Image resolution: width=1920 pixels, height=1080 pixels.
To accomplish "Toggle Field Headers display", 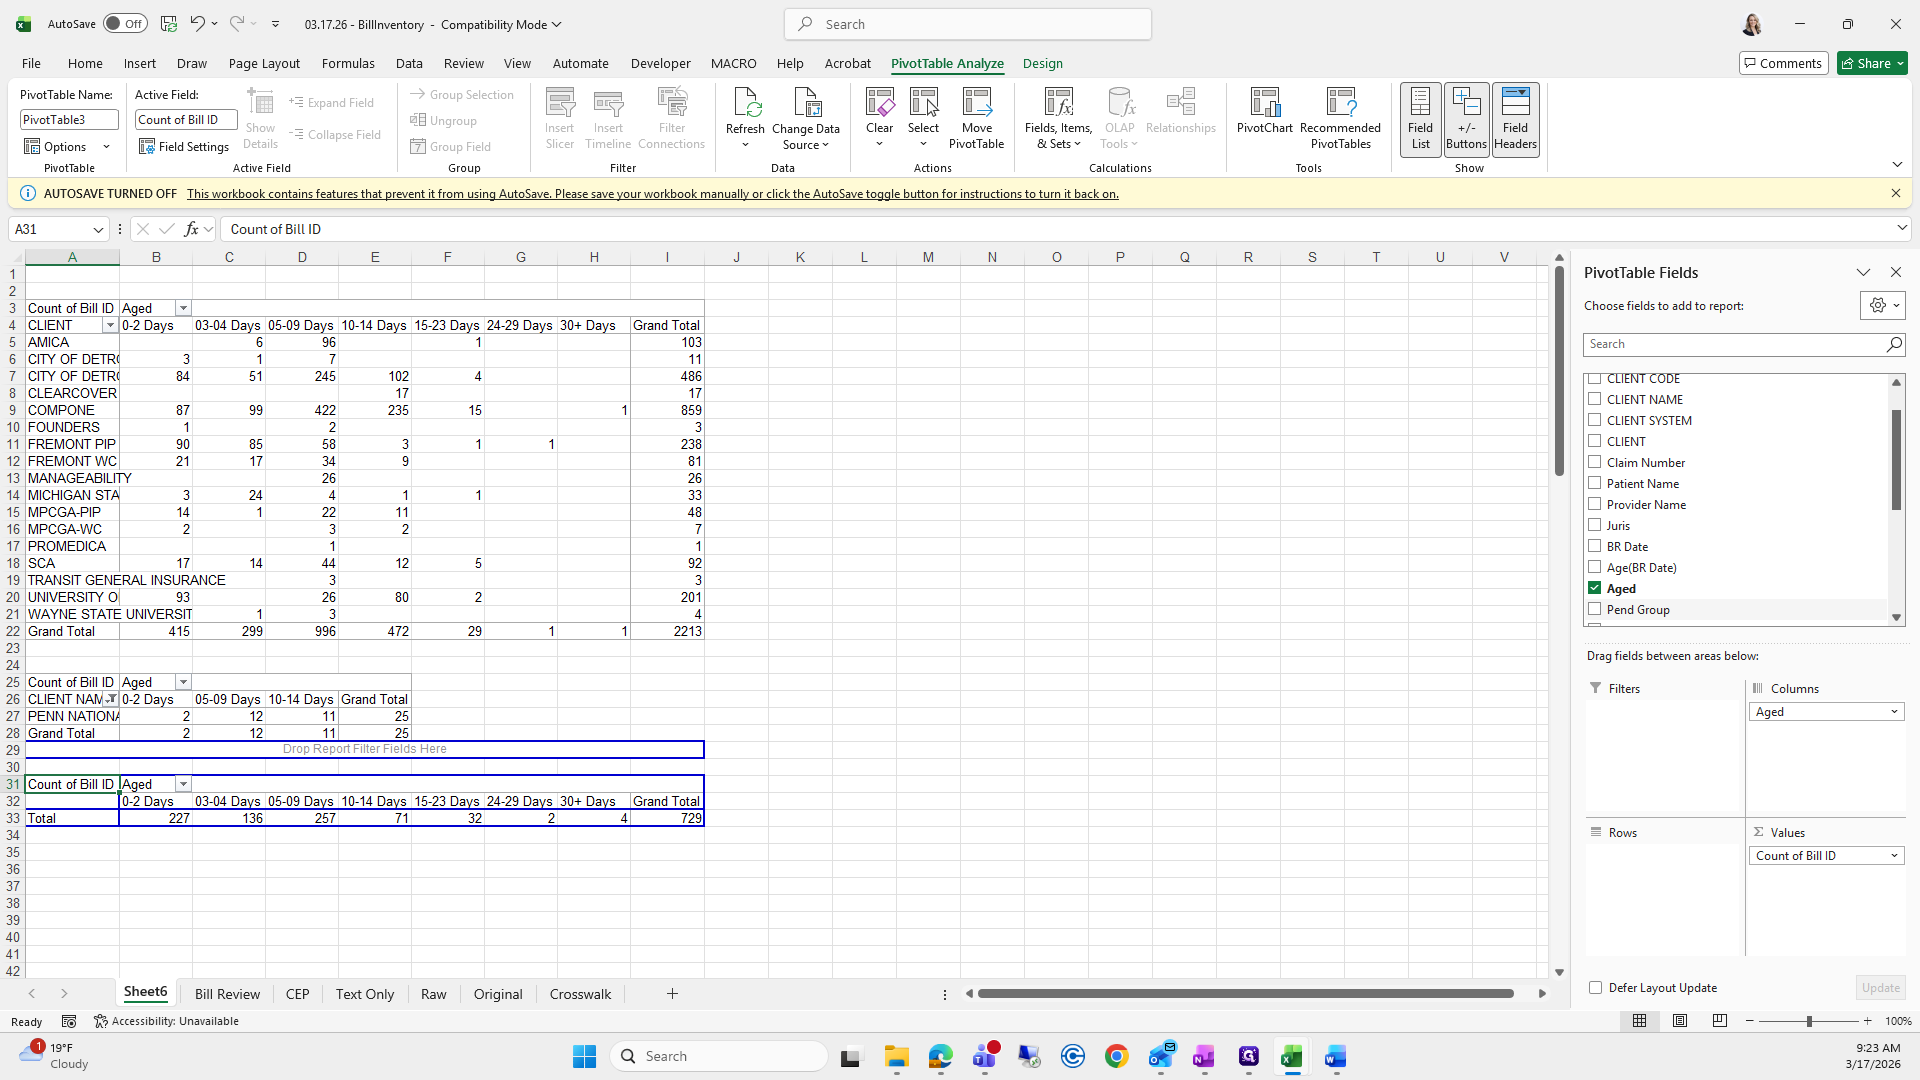I will tap(1515, 118).
